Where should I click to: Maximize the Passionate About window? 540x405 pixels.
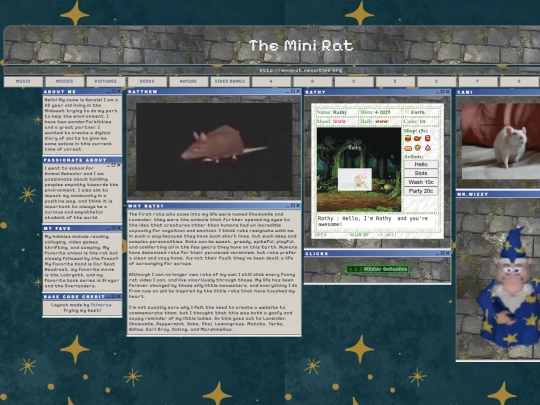(113, 165)
